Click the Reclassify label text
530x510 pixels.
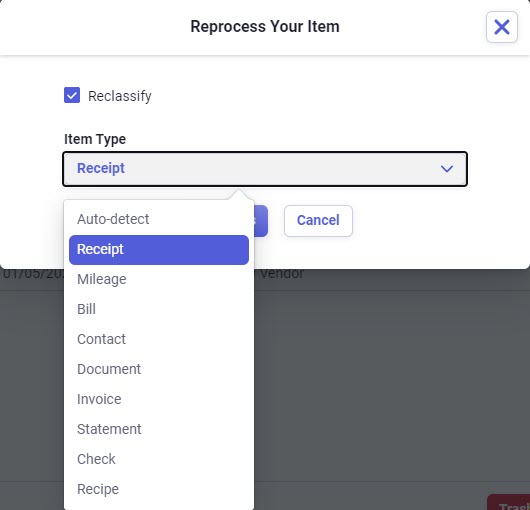pyautogui.click(x=120, y=96)
